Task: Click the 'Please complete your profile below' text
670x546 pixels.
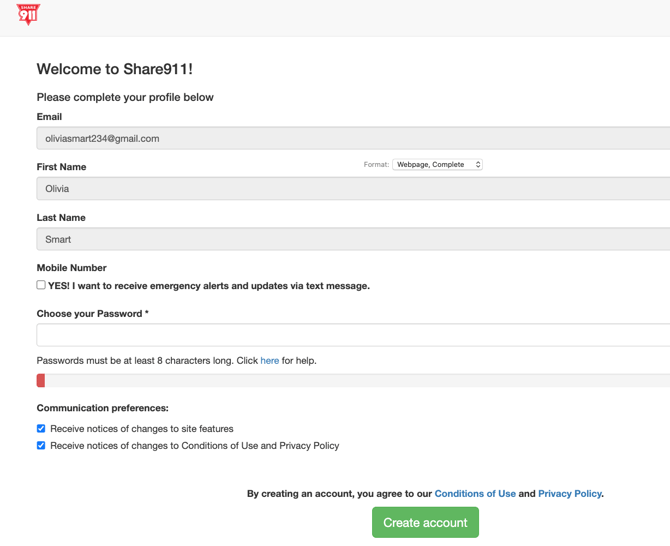Action: coord(125,98)
